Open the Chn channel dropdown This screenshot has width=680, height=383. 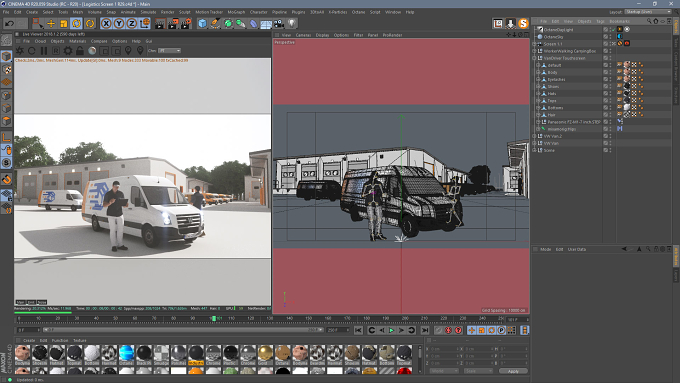point(169,51)
